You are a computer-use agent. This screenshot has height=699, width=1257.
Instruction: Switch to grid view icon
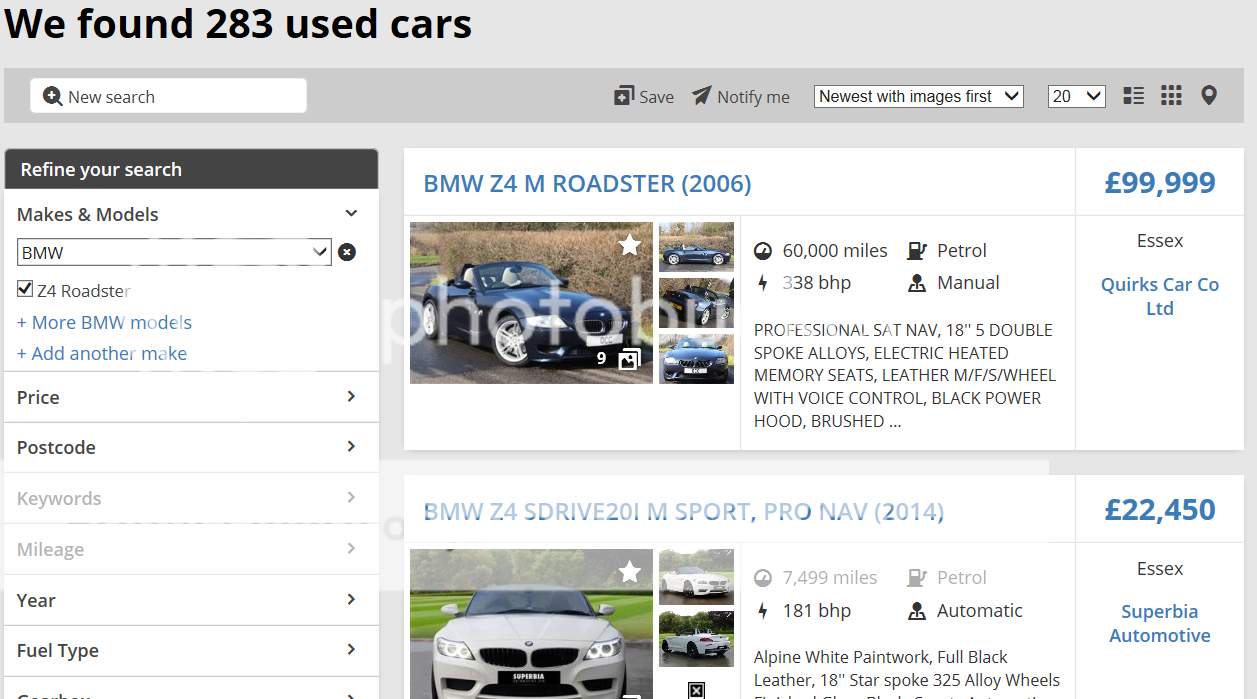click(x=1171, y=96)
